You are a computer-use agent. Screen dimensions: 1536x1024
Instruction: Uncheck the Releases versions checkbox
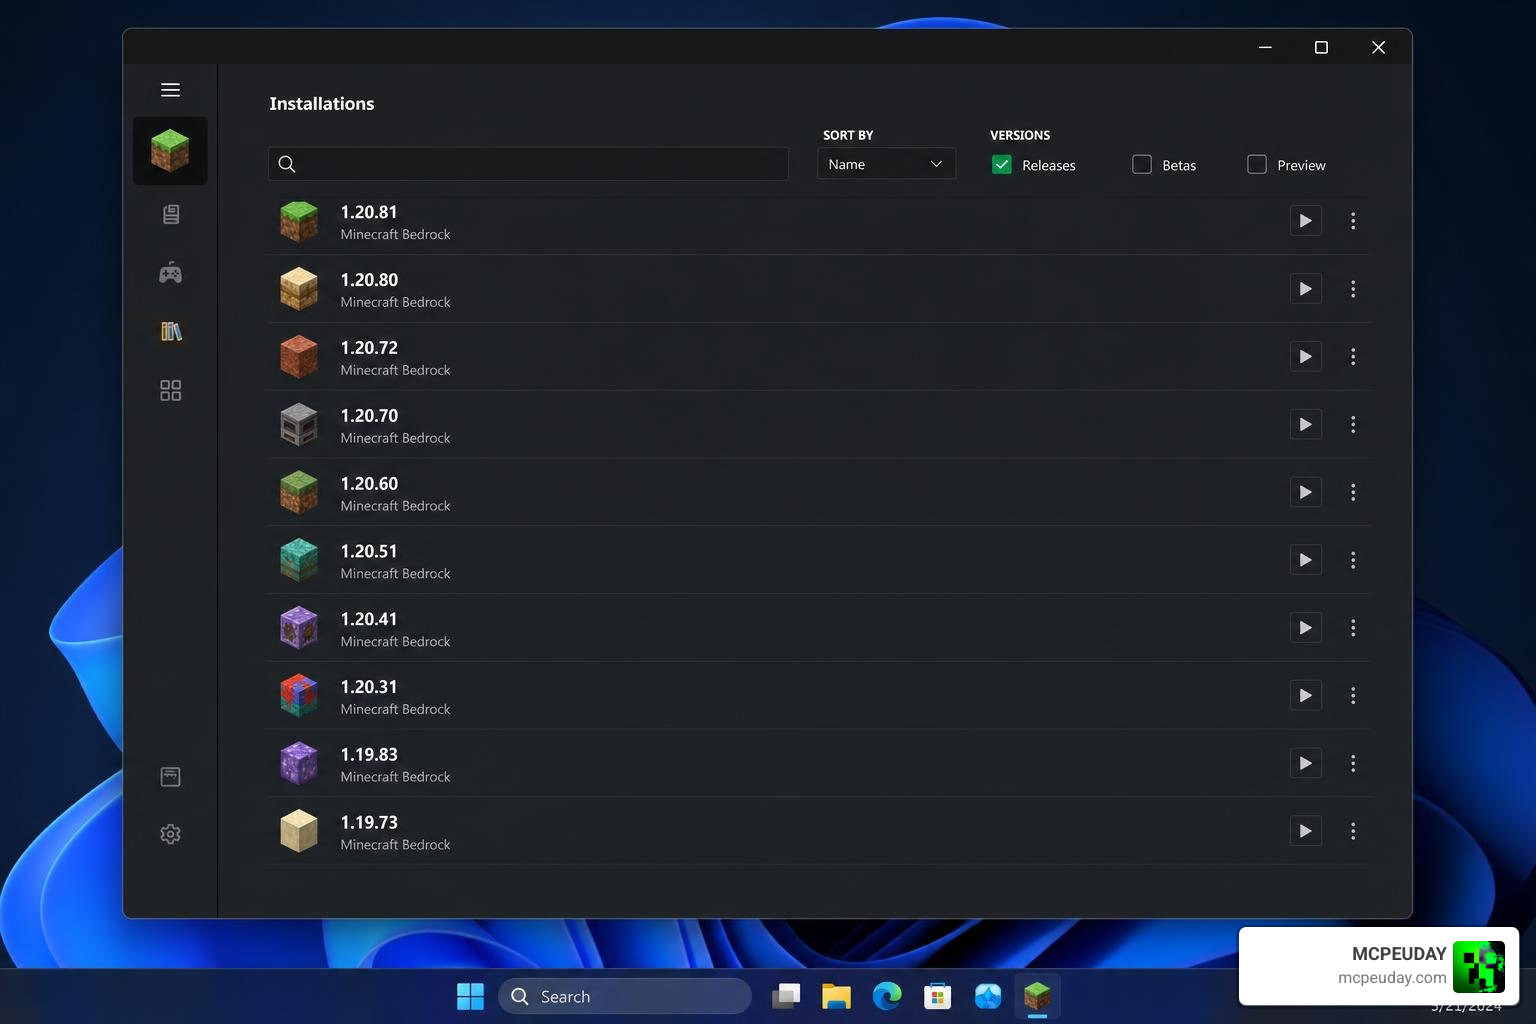[x=1002, y=165]
